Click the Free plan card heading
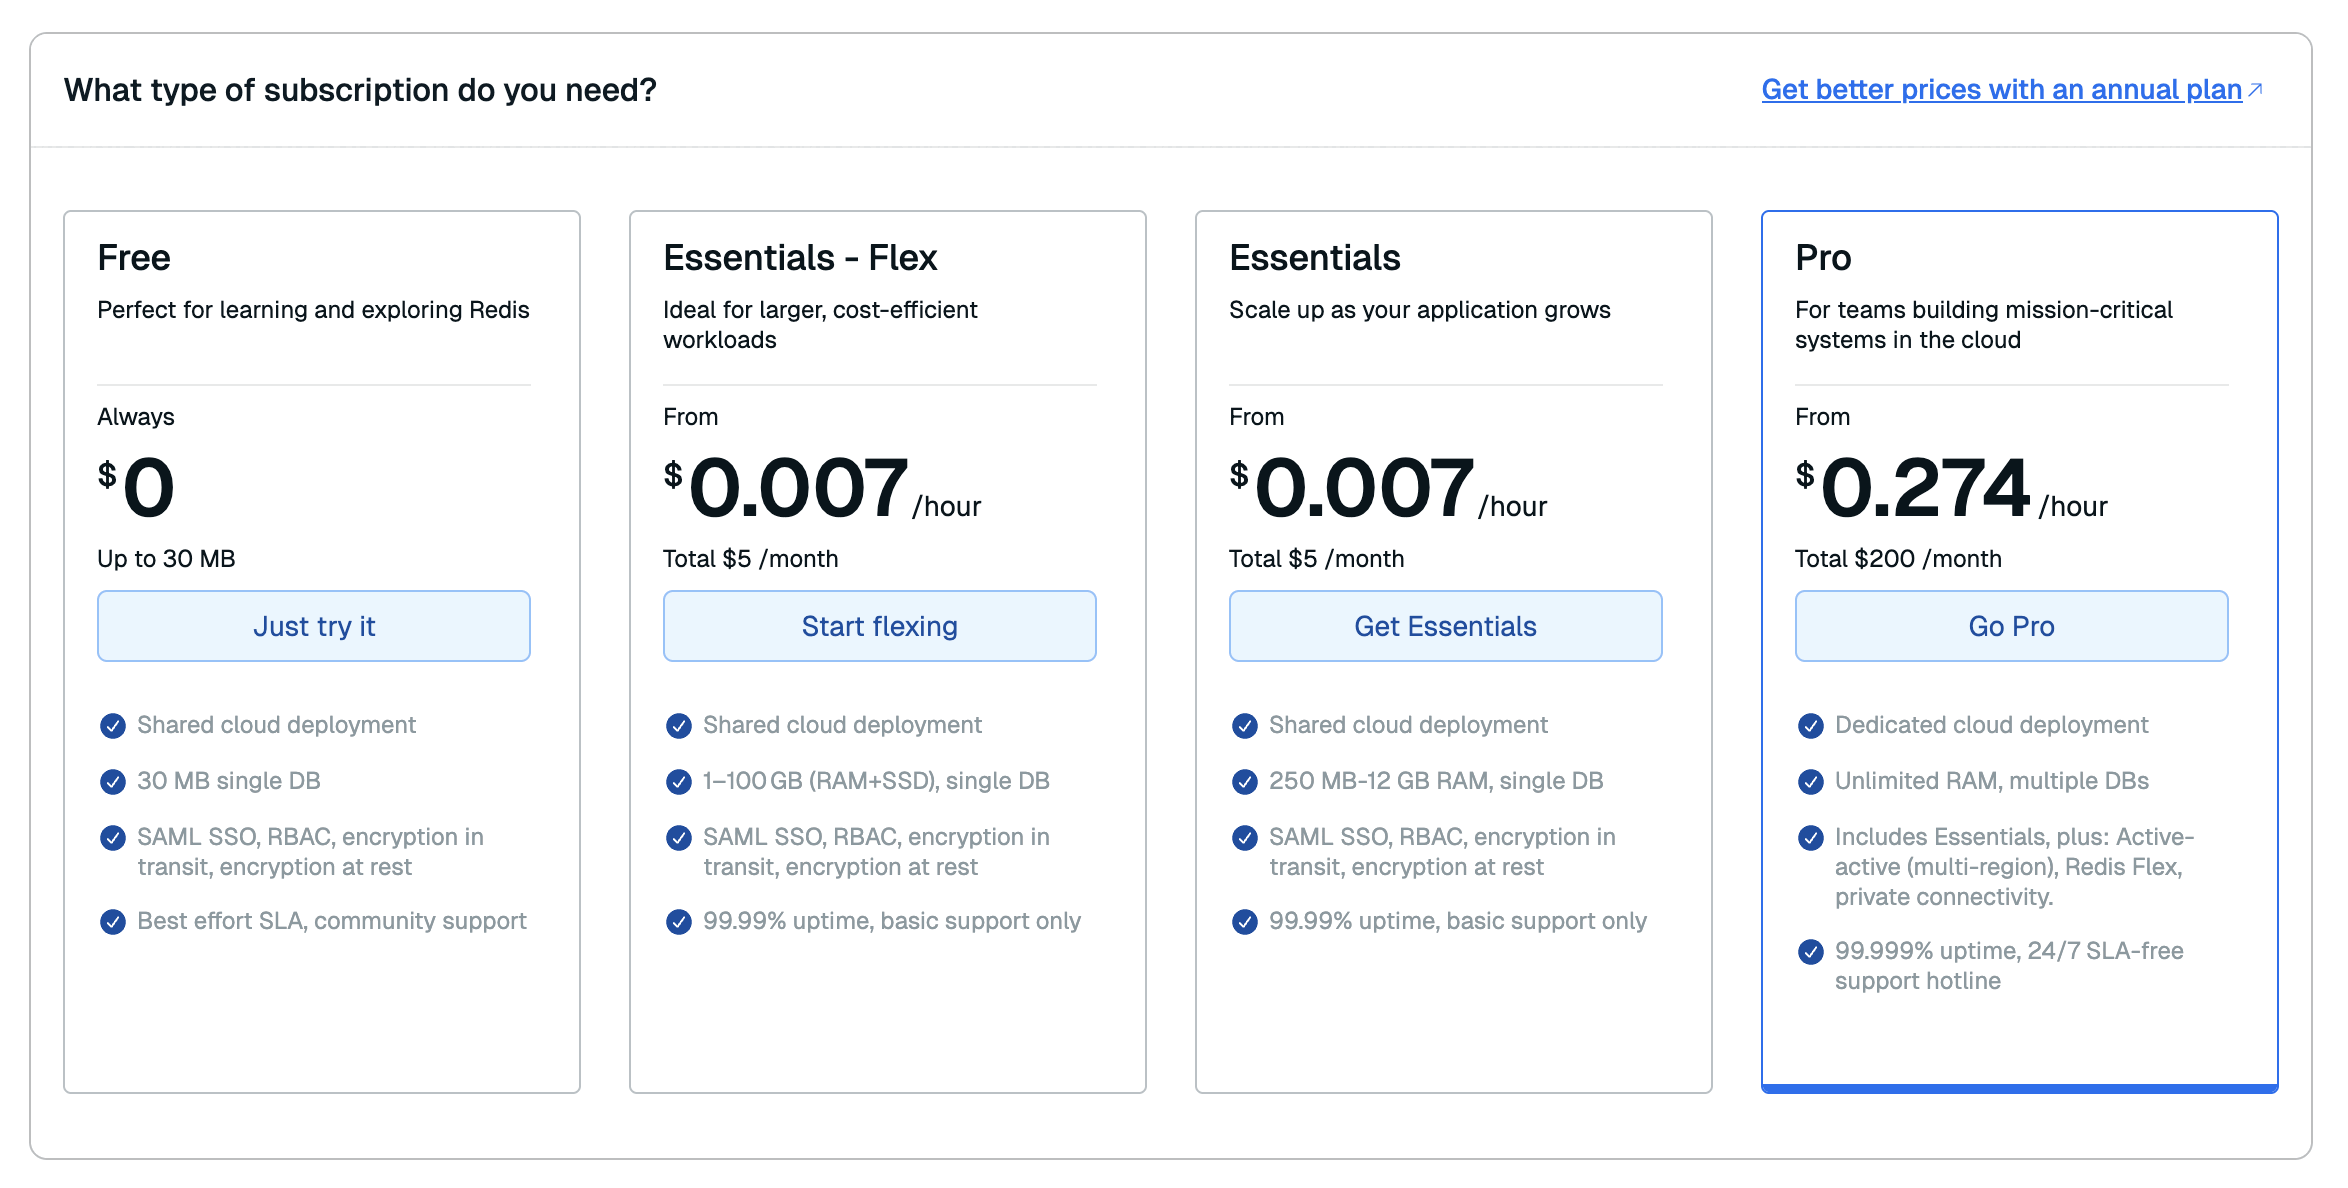The image size is (2348, 1188). [x=134, y=258]
